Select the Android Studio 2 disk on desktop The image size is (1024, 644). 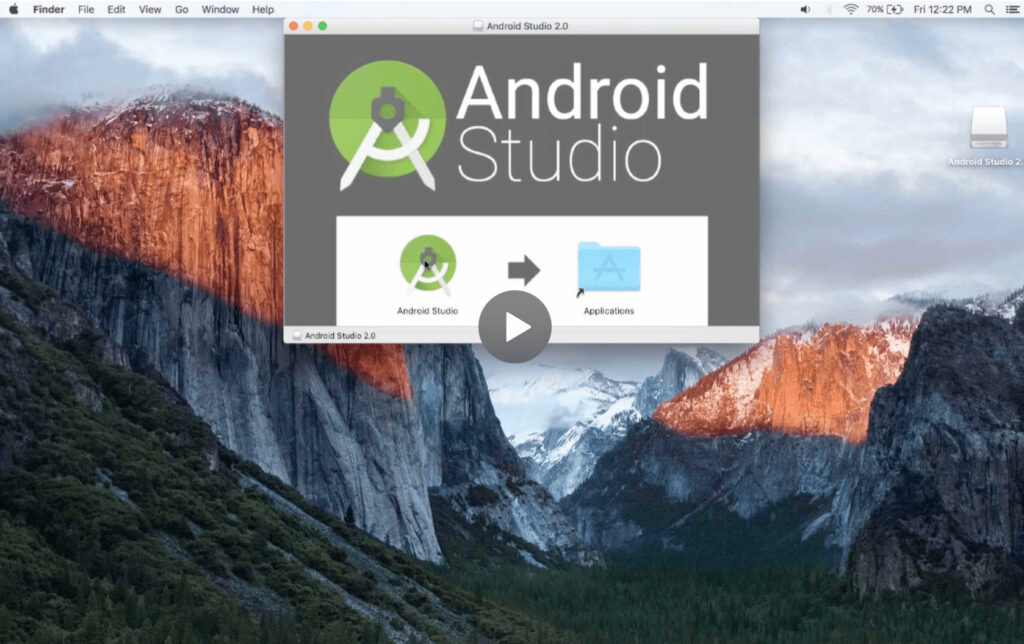click(987, 128)
